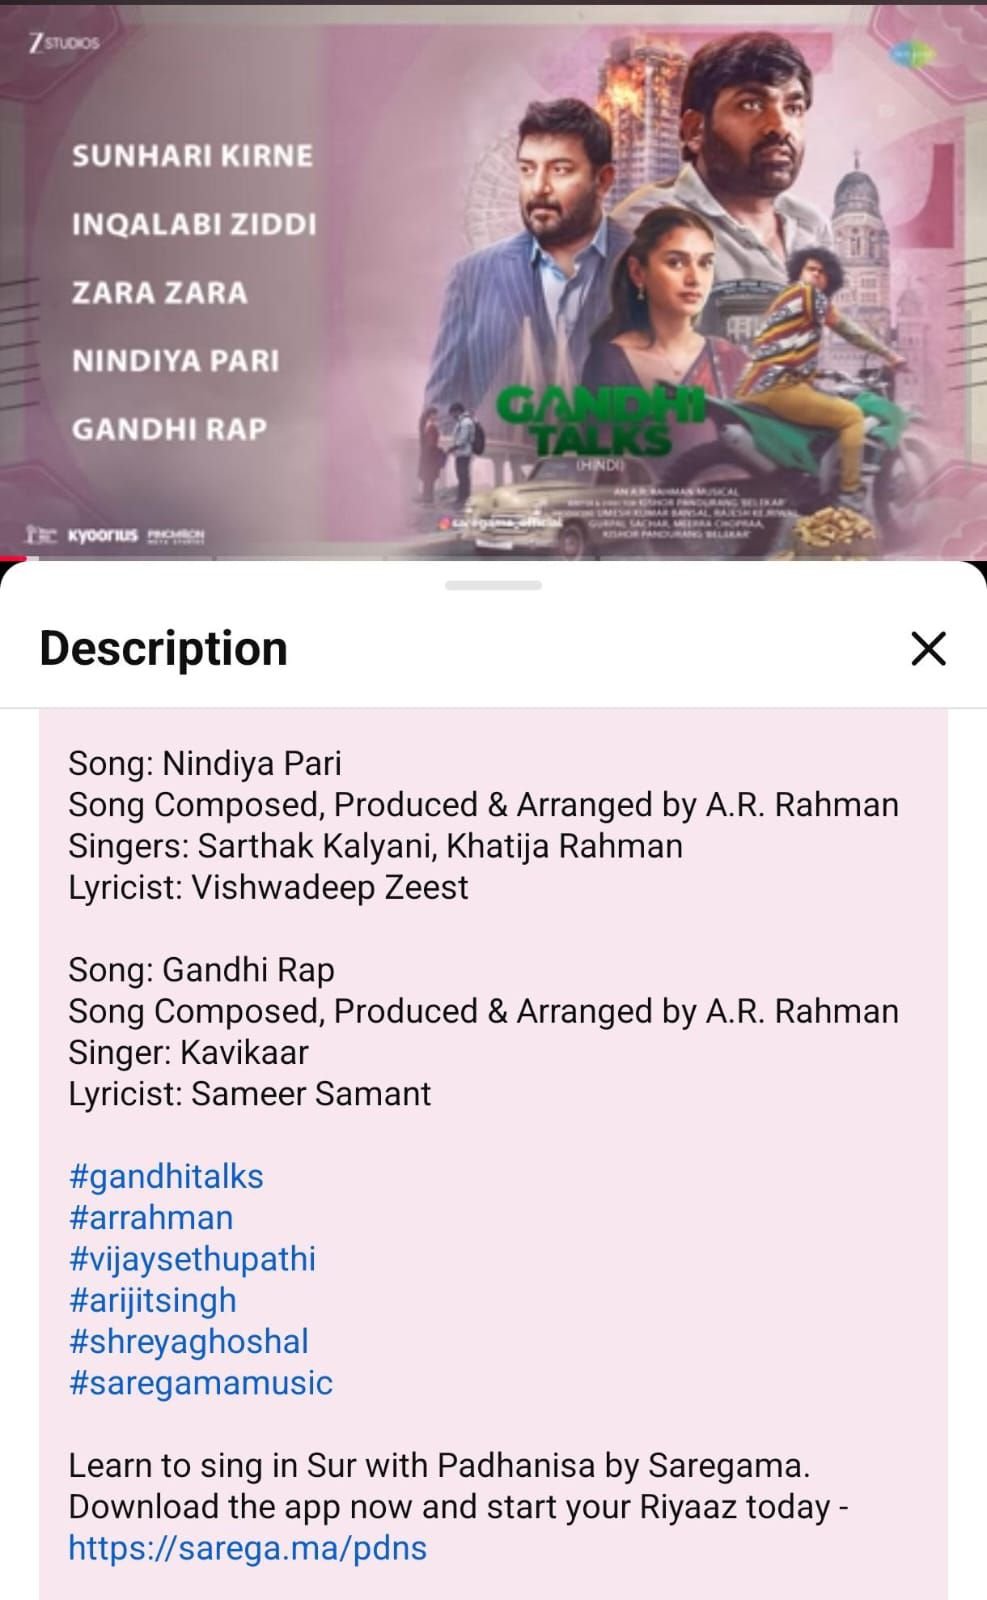
Task: Click the Kyoorius logo on video
Action: point(102,535)
